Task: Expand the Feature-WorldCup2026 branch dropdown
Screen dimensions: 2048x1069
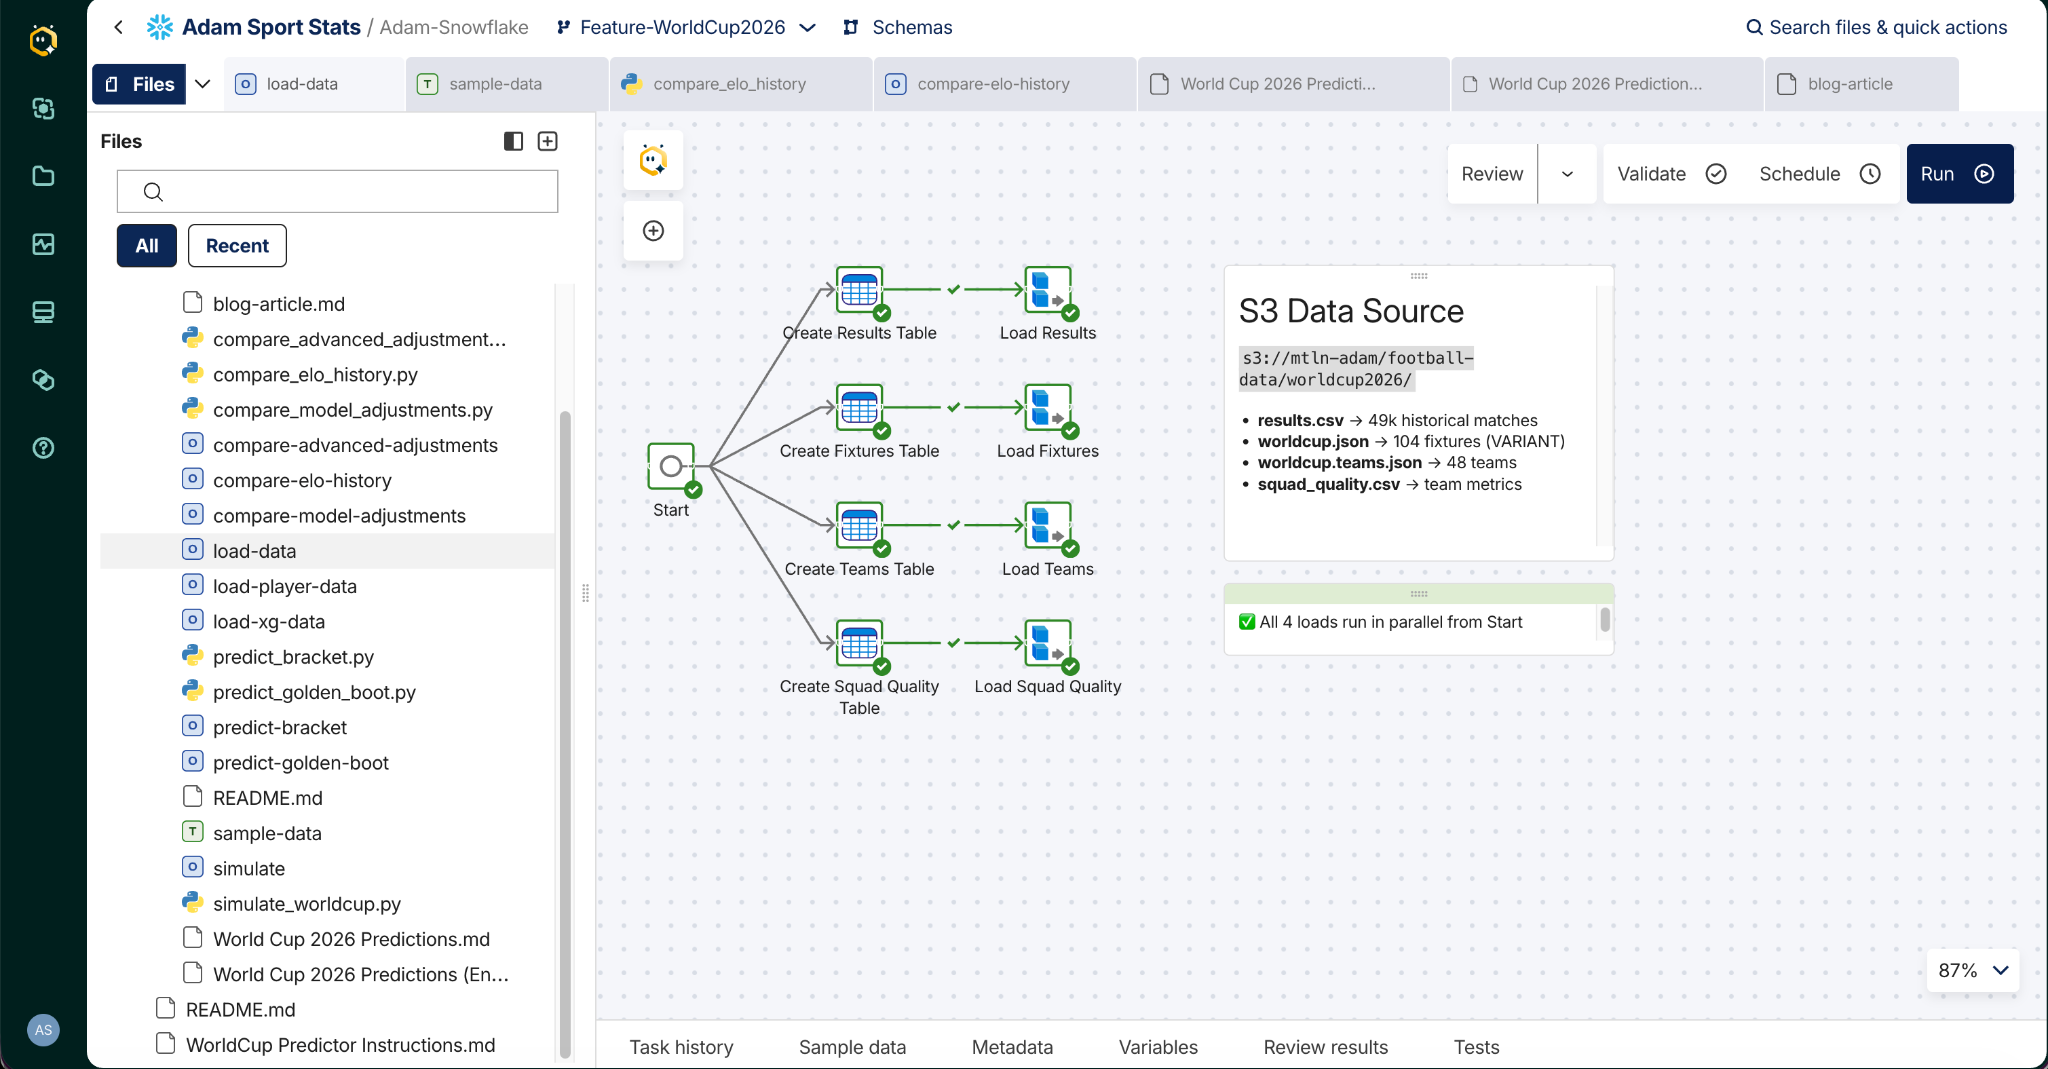Action: [x=808, y=28]
